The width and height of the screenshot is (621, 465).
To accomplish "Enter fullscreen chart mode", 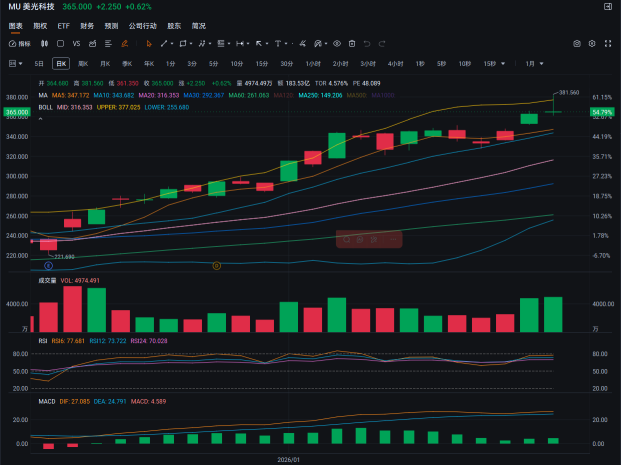I will (x=608, y=44).
